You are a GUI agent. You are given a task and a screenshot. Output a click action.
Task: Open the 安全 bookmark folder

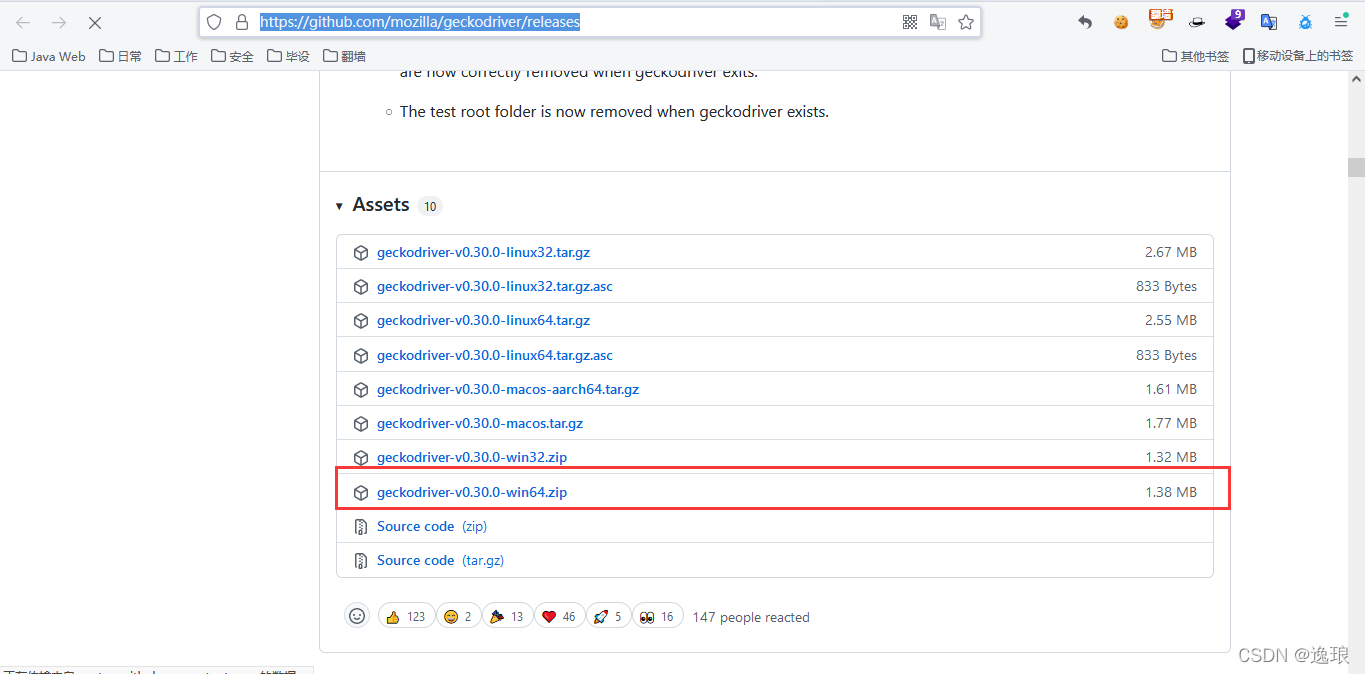coord(233,56)
